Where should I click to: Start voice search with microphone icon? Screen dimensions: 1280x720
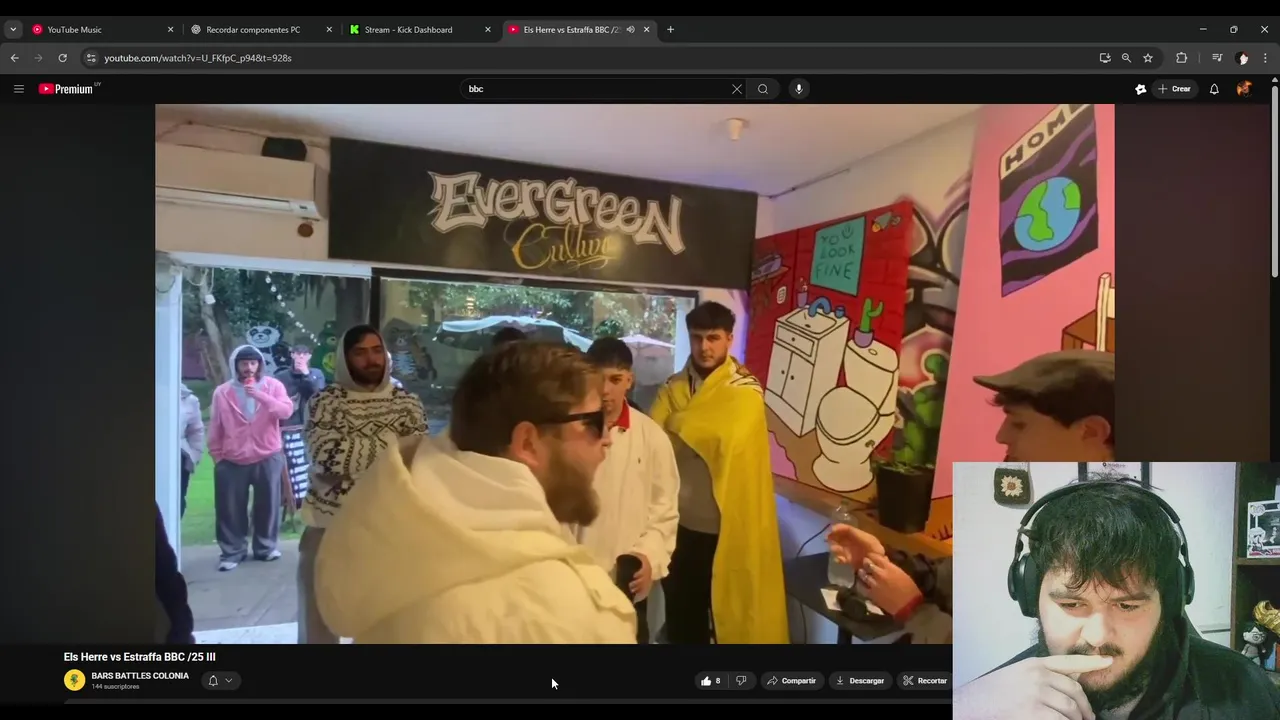tap(798, 89)
